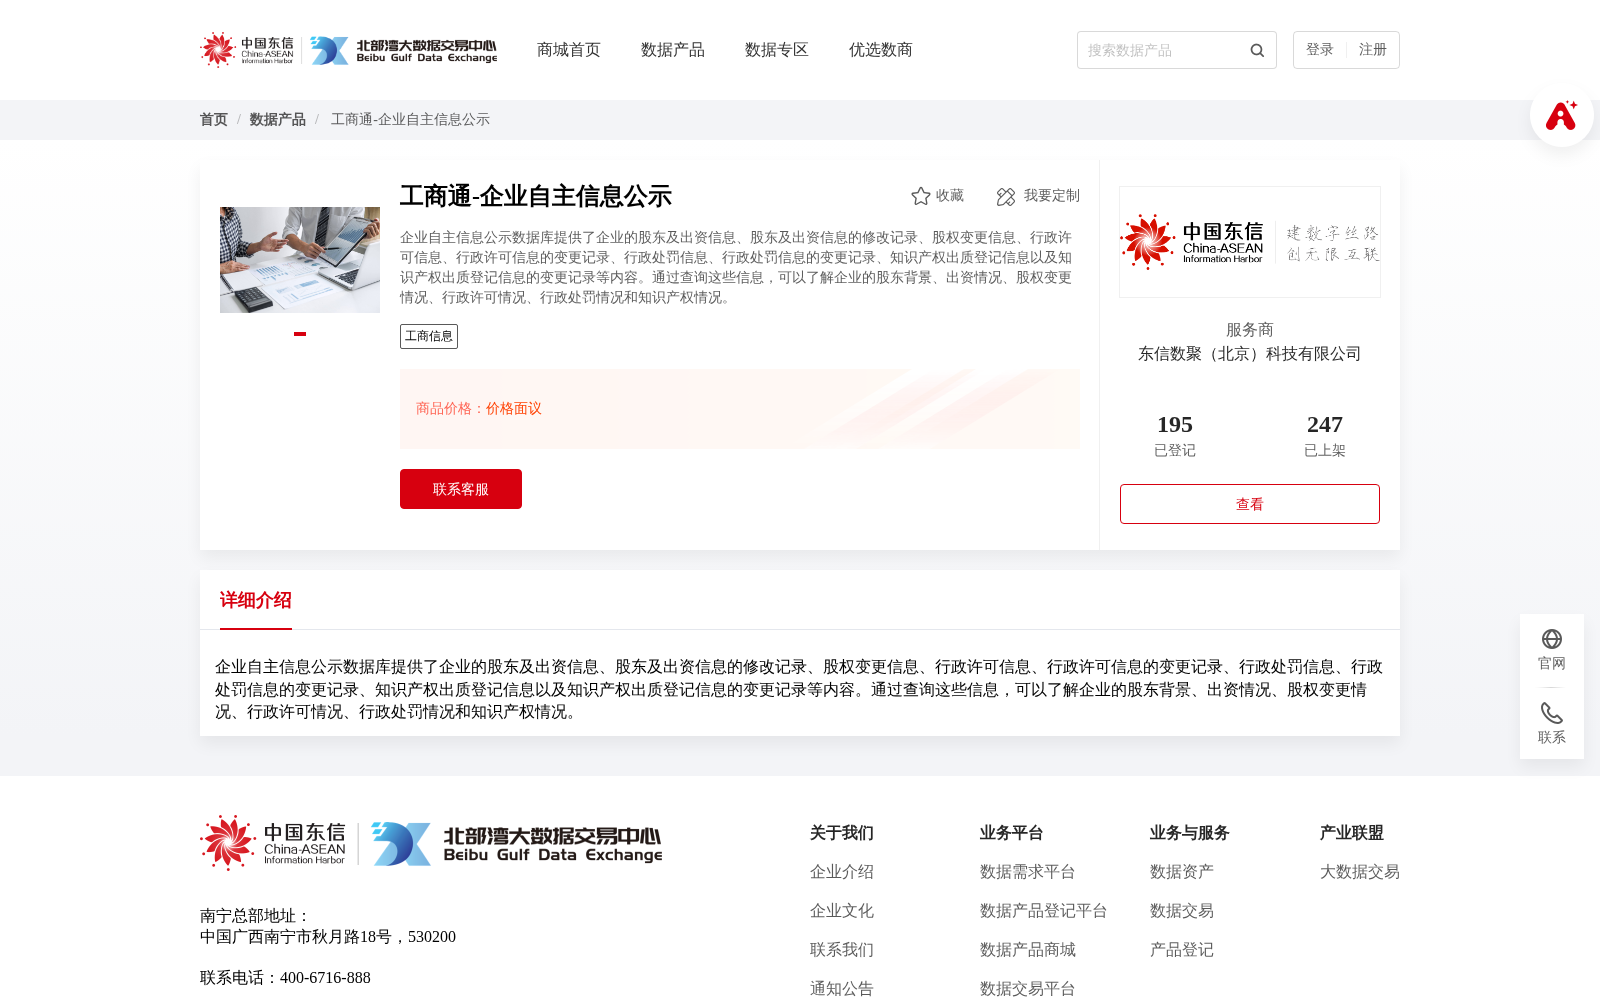Click the 关于我们 footer heading
The height and width of the screenshot is (1000, 1600).
tap(842, 833)
